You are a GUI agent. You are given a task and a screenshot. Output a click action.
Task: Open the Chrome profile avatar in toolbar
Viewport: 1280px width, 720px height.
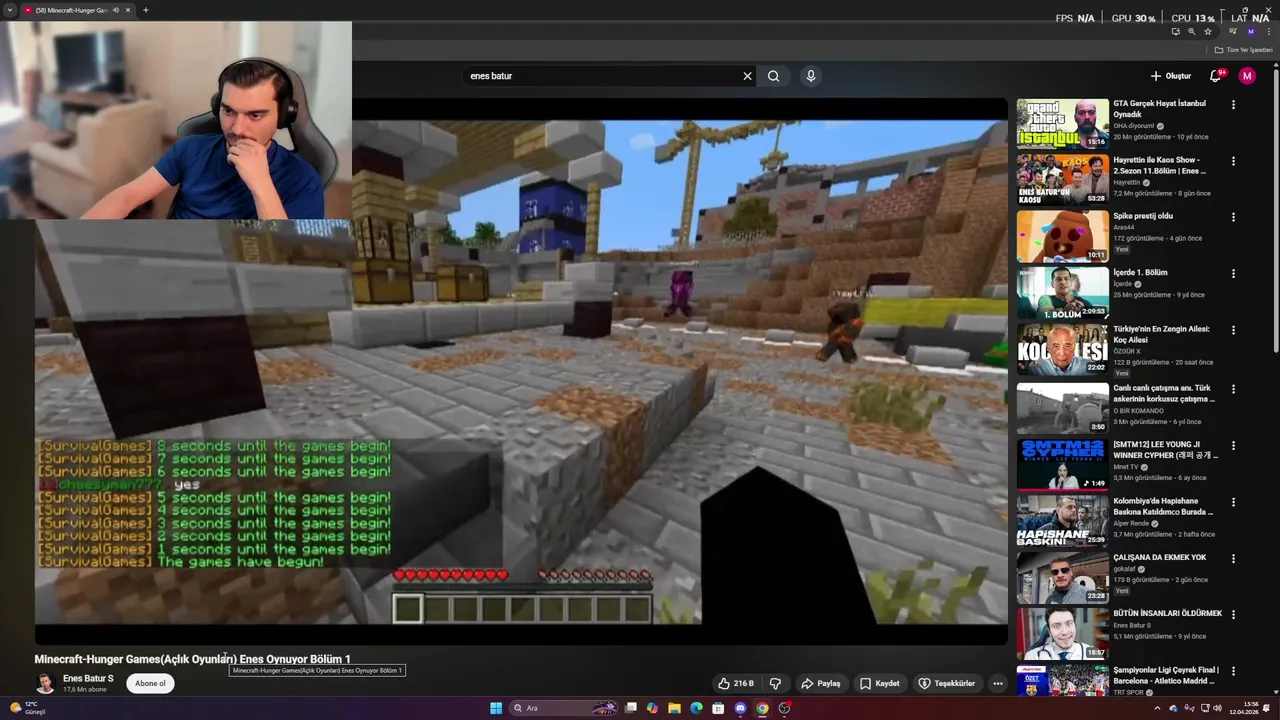[x=1251, y=32]
